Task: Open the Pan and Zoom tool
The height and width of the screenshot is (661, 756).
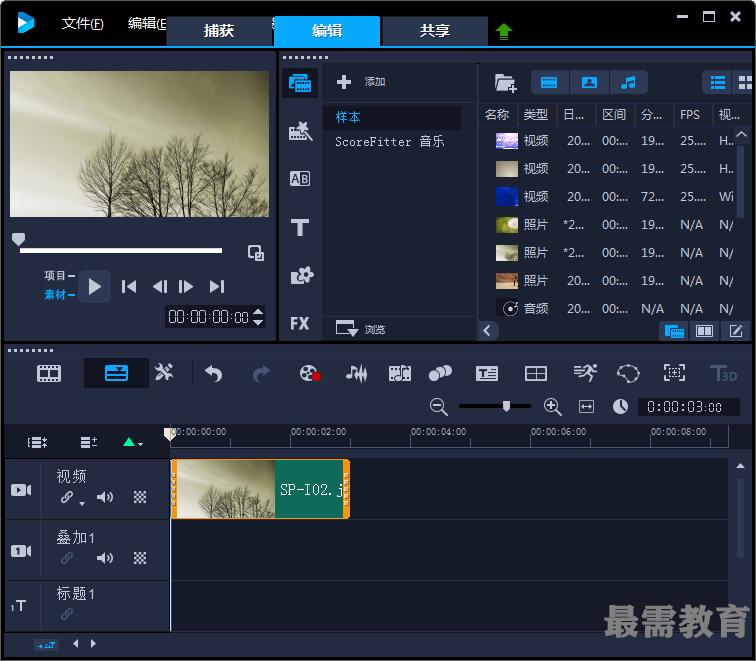Action: (674, 373)
